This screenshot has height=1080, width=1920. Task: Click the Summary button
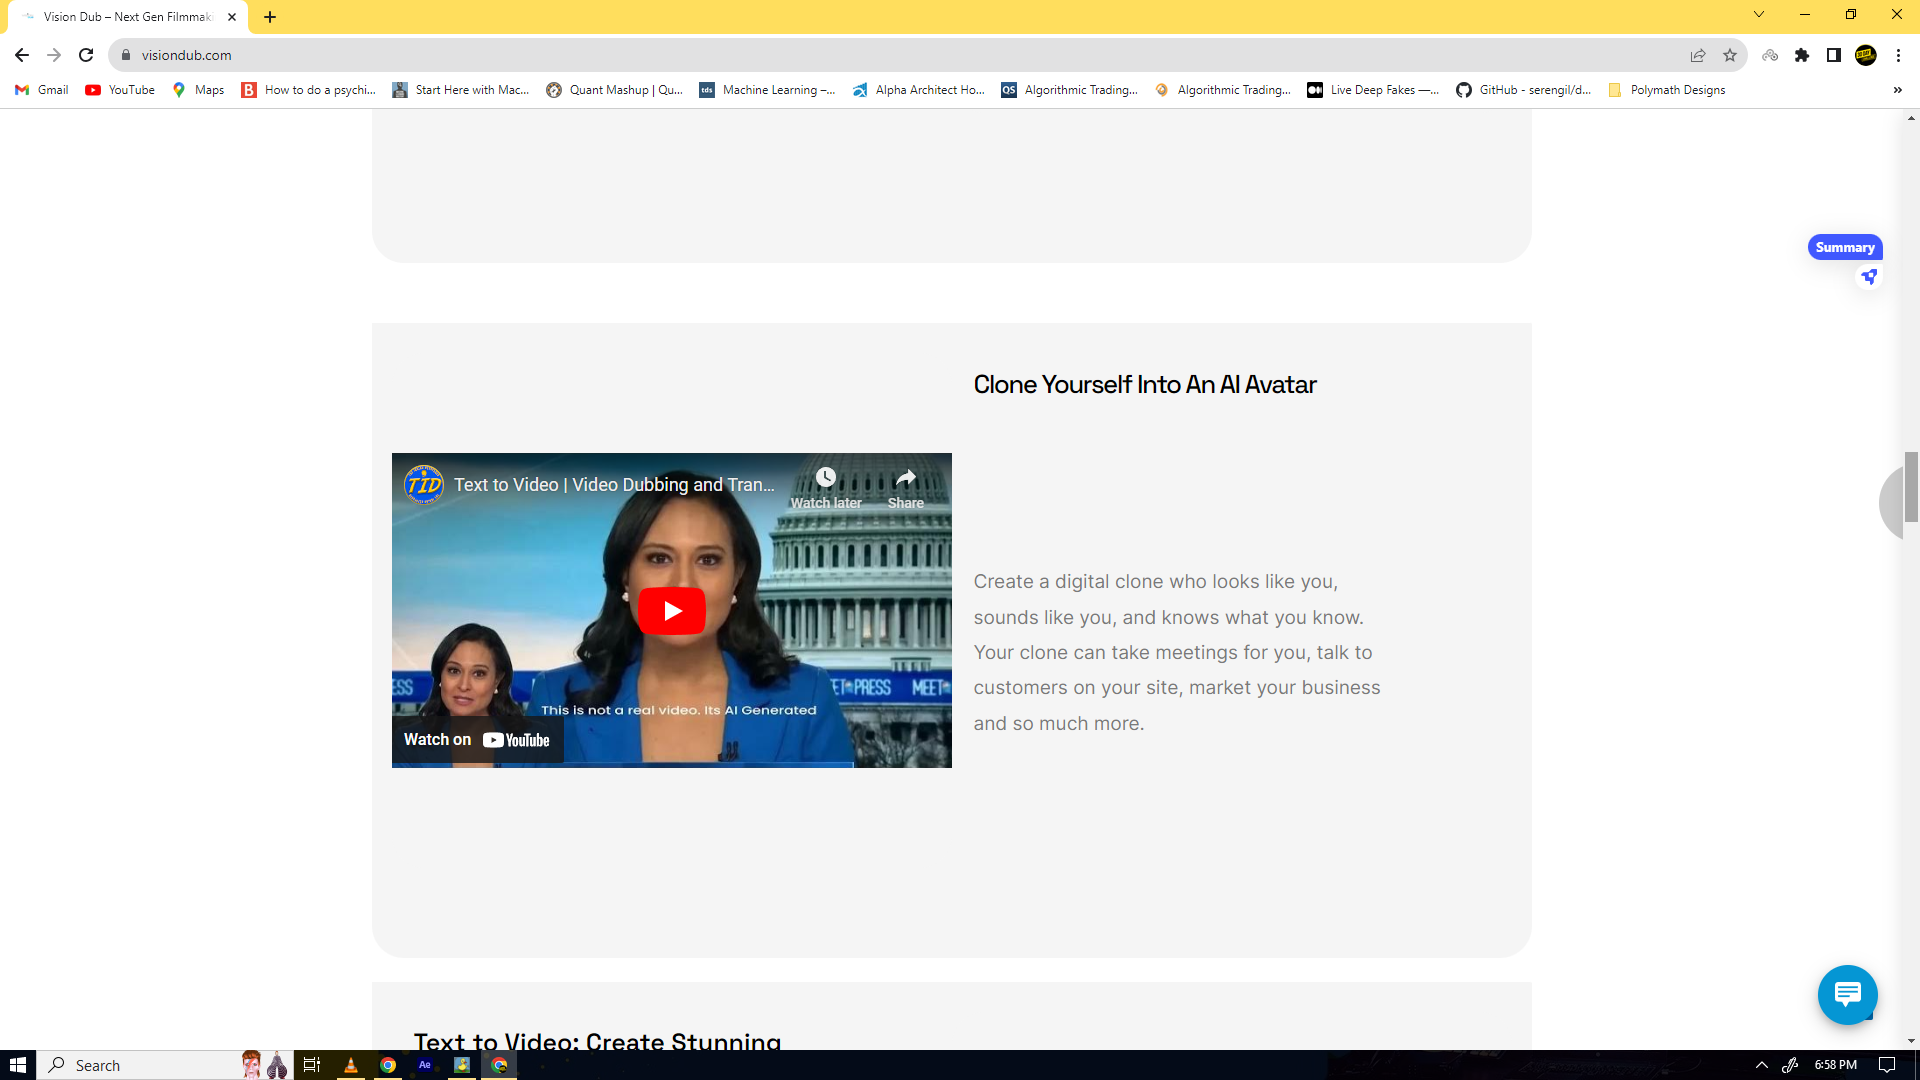point(1844,247)
